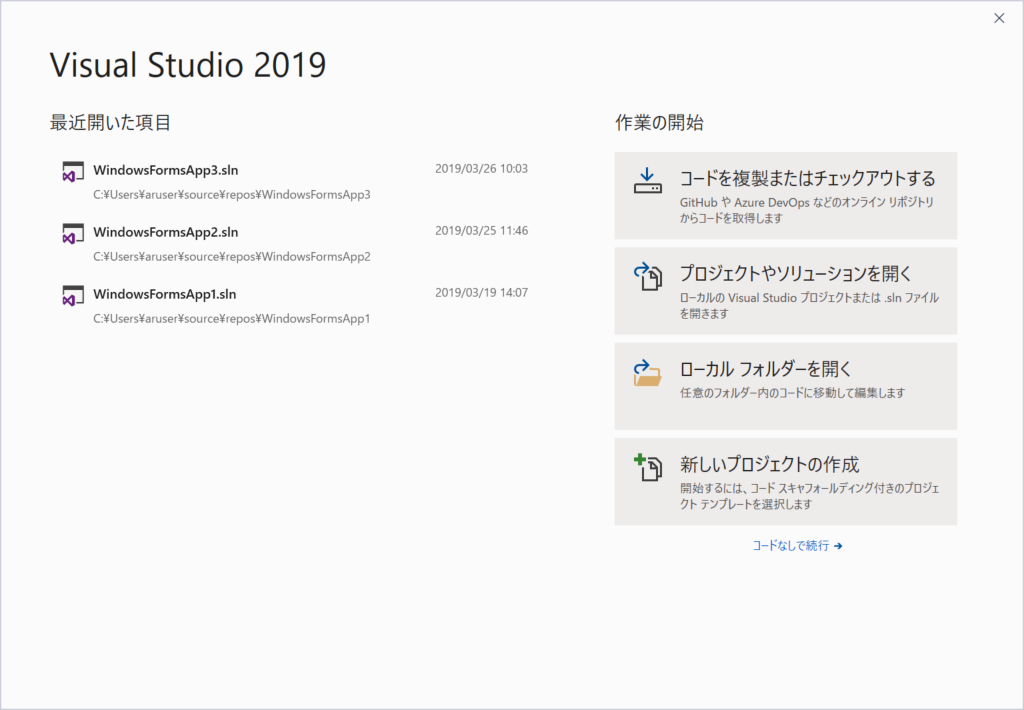Close the Visual Studio 2019 start window
The height and width of the screenshot is (710, 1024).
click(999, 18)
